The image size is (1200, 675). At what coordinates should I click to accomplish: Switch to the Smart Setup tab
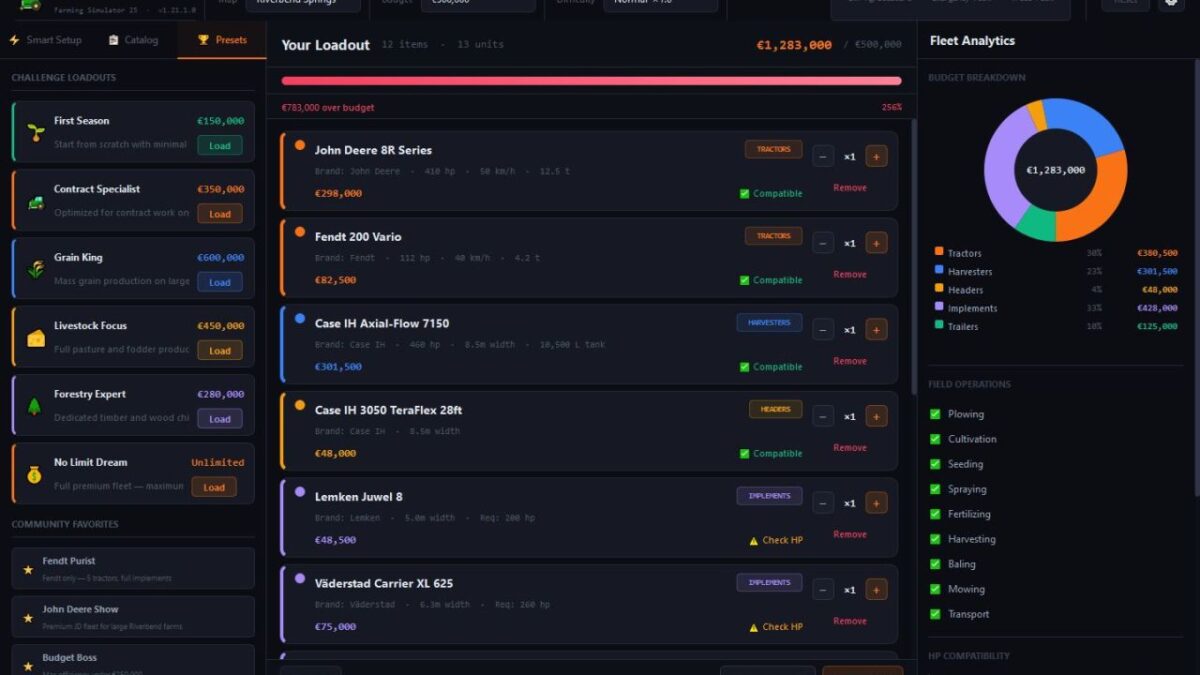[x=45, y=40]
